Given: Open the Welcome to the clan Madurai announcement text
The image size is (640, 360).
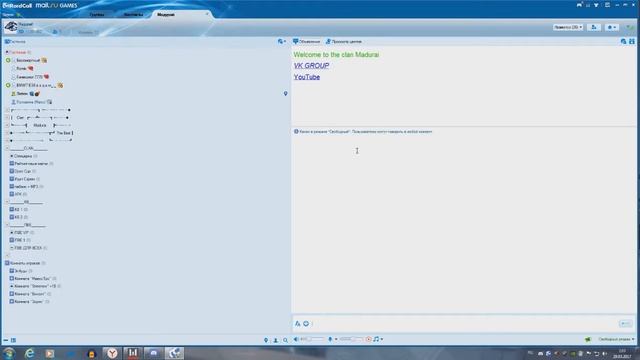Looking at the screenshot, I should 336,55.
